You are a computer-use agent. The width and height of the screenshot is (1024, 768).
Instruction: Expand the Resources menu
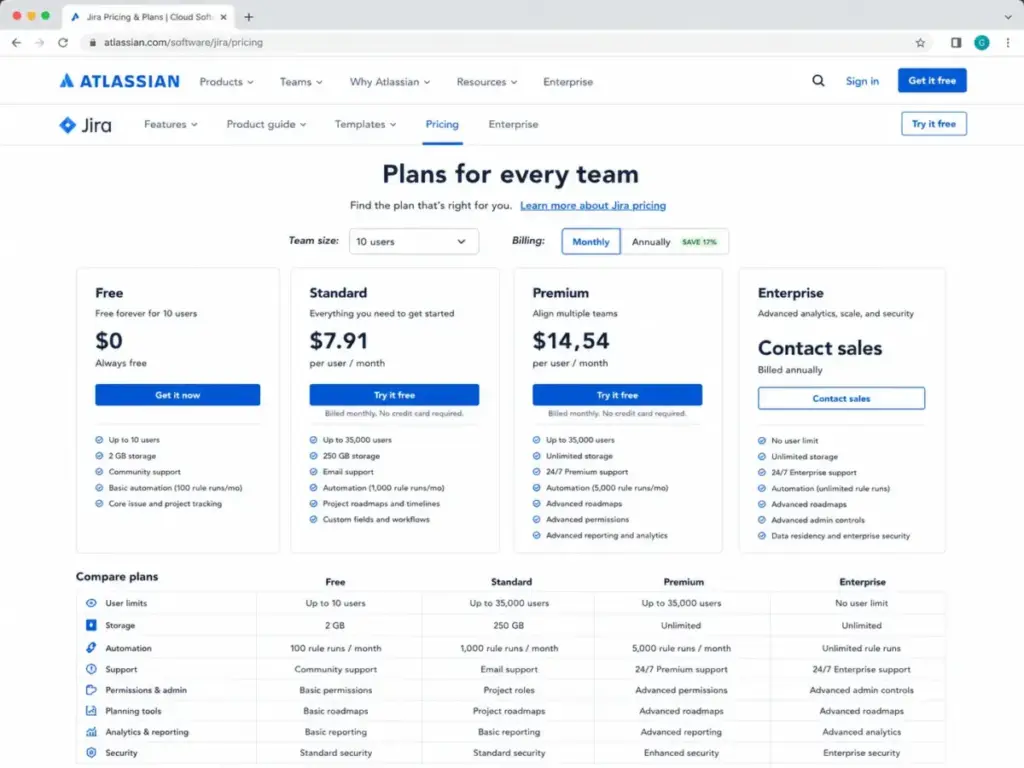click(x=487, y=82)
